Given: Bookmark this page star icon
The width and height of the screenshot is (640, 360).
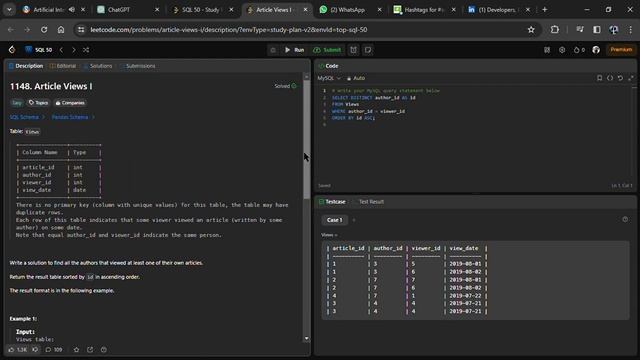Looking at the screenshot, I should (531, 29).
